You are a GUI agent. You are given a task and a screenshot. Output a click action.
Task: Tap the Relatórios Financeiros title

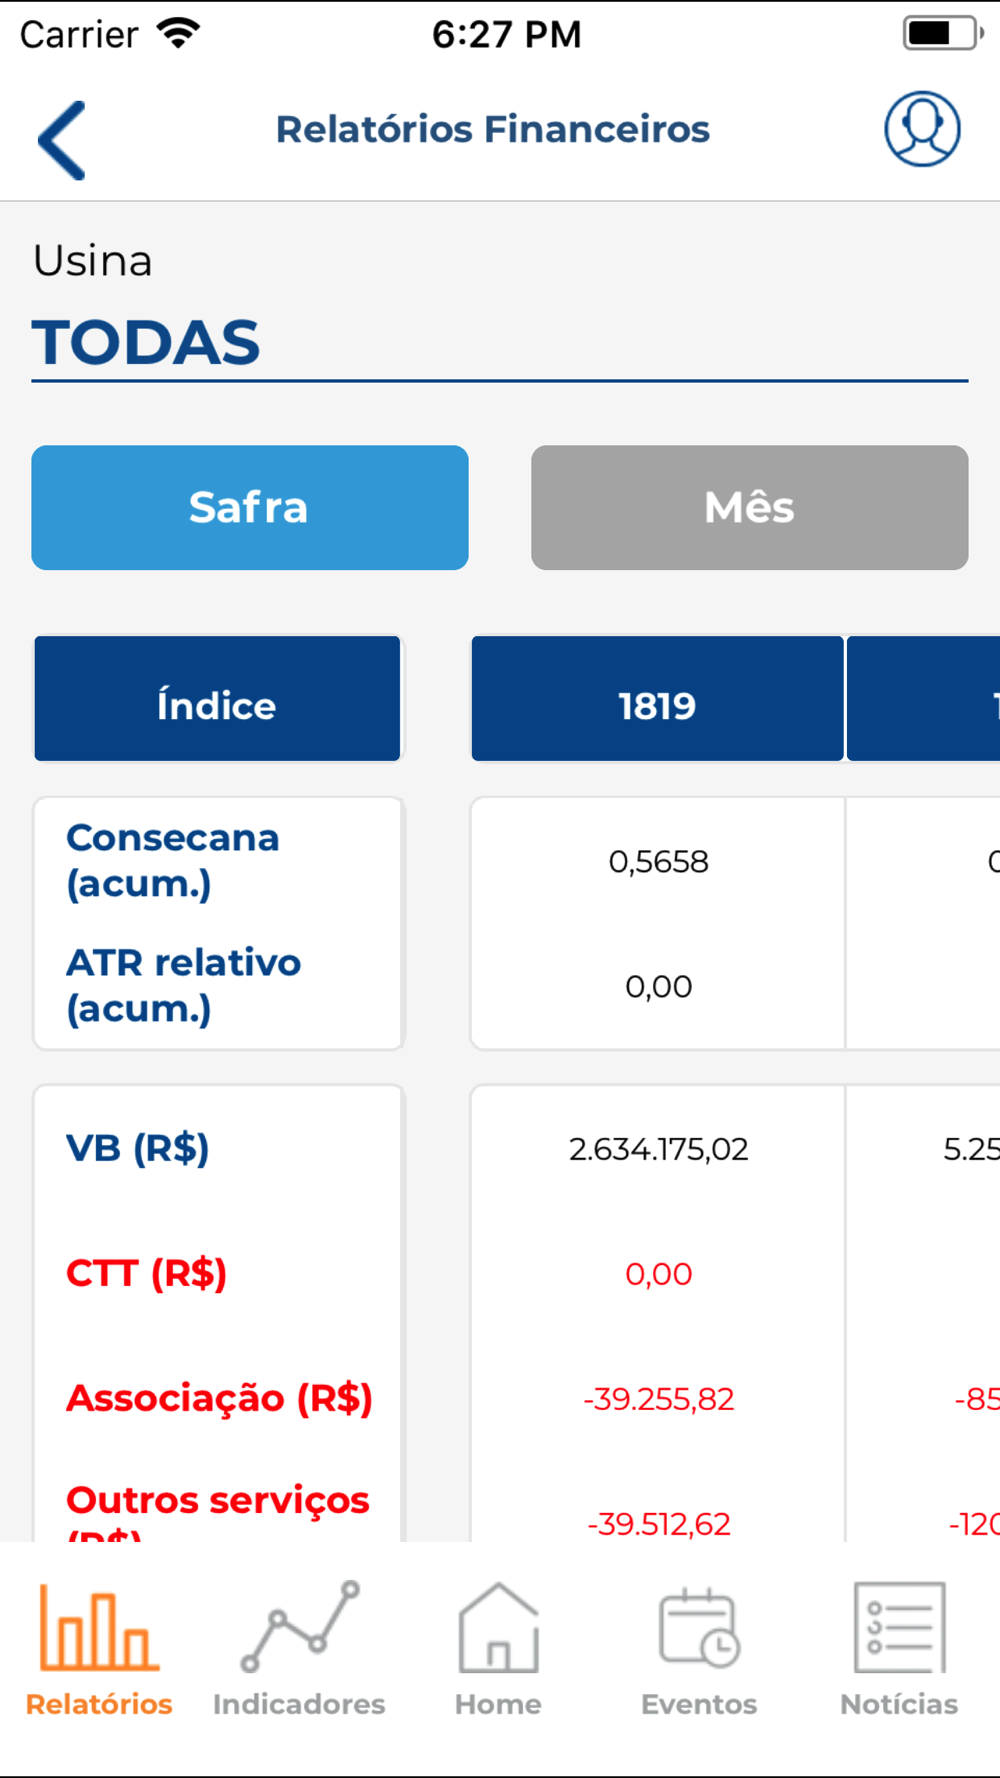[x=493, y=129]
